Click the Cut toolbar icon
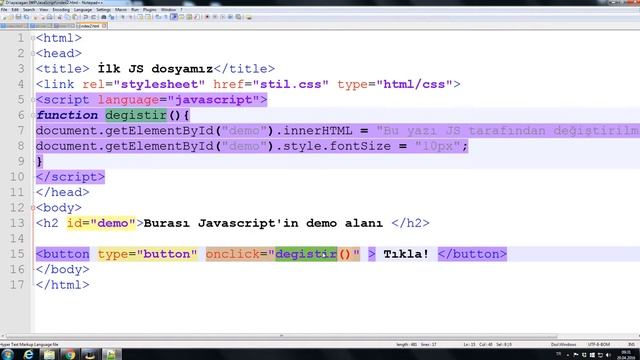 click(x=59, y=17)
